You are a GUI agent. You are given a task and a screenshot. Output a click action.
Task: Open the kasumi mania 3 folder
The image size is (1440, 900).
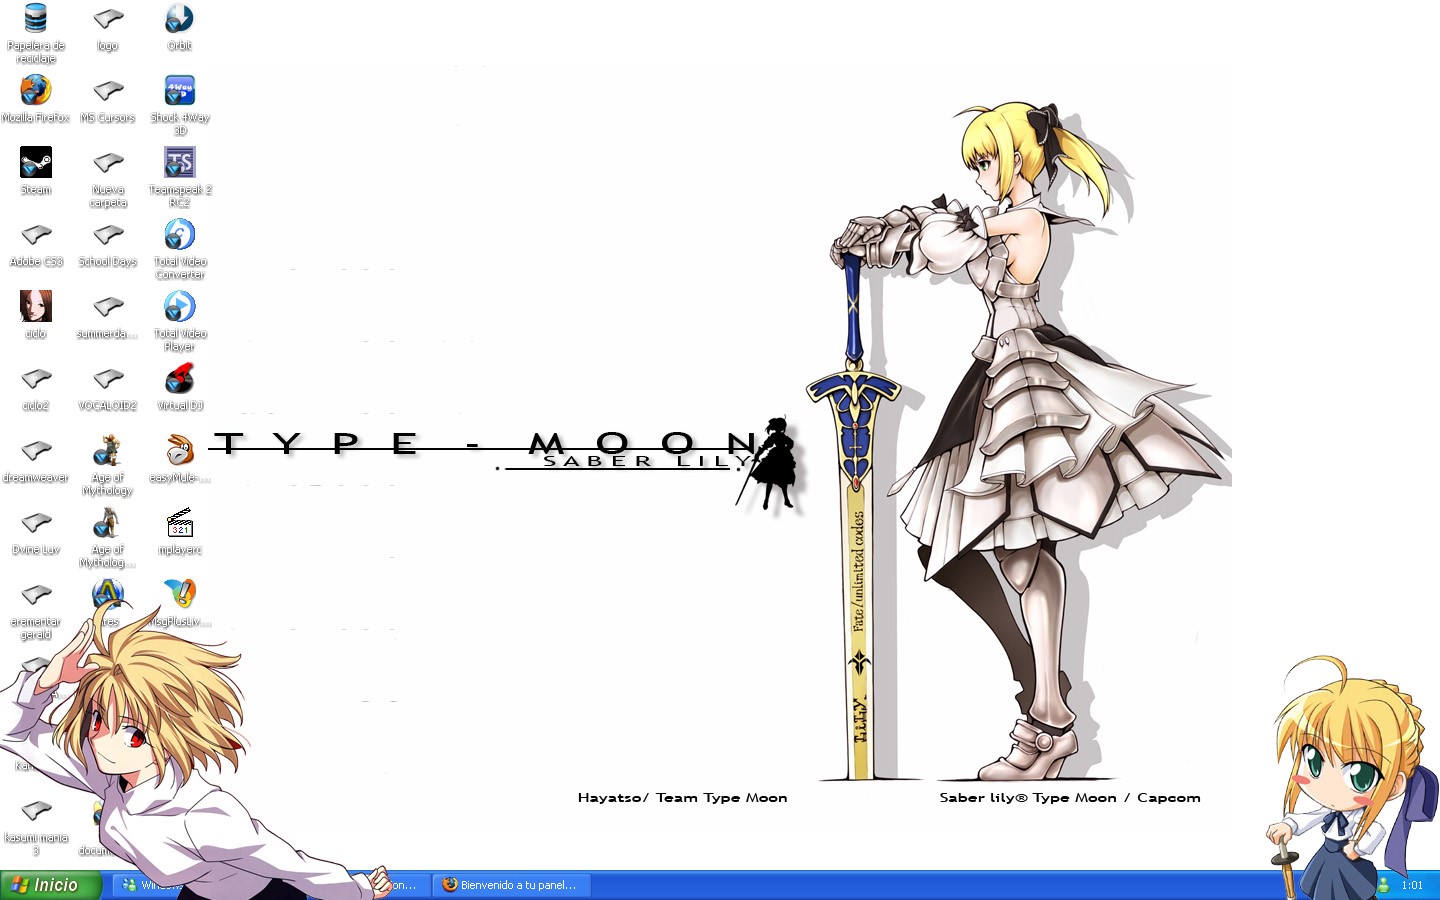(x=36, y=825)
